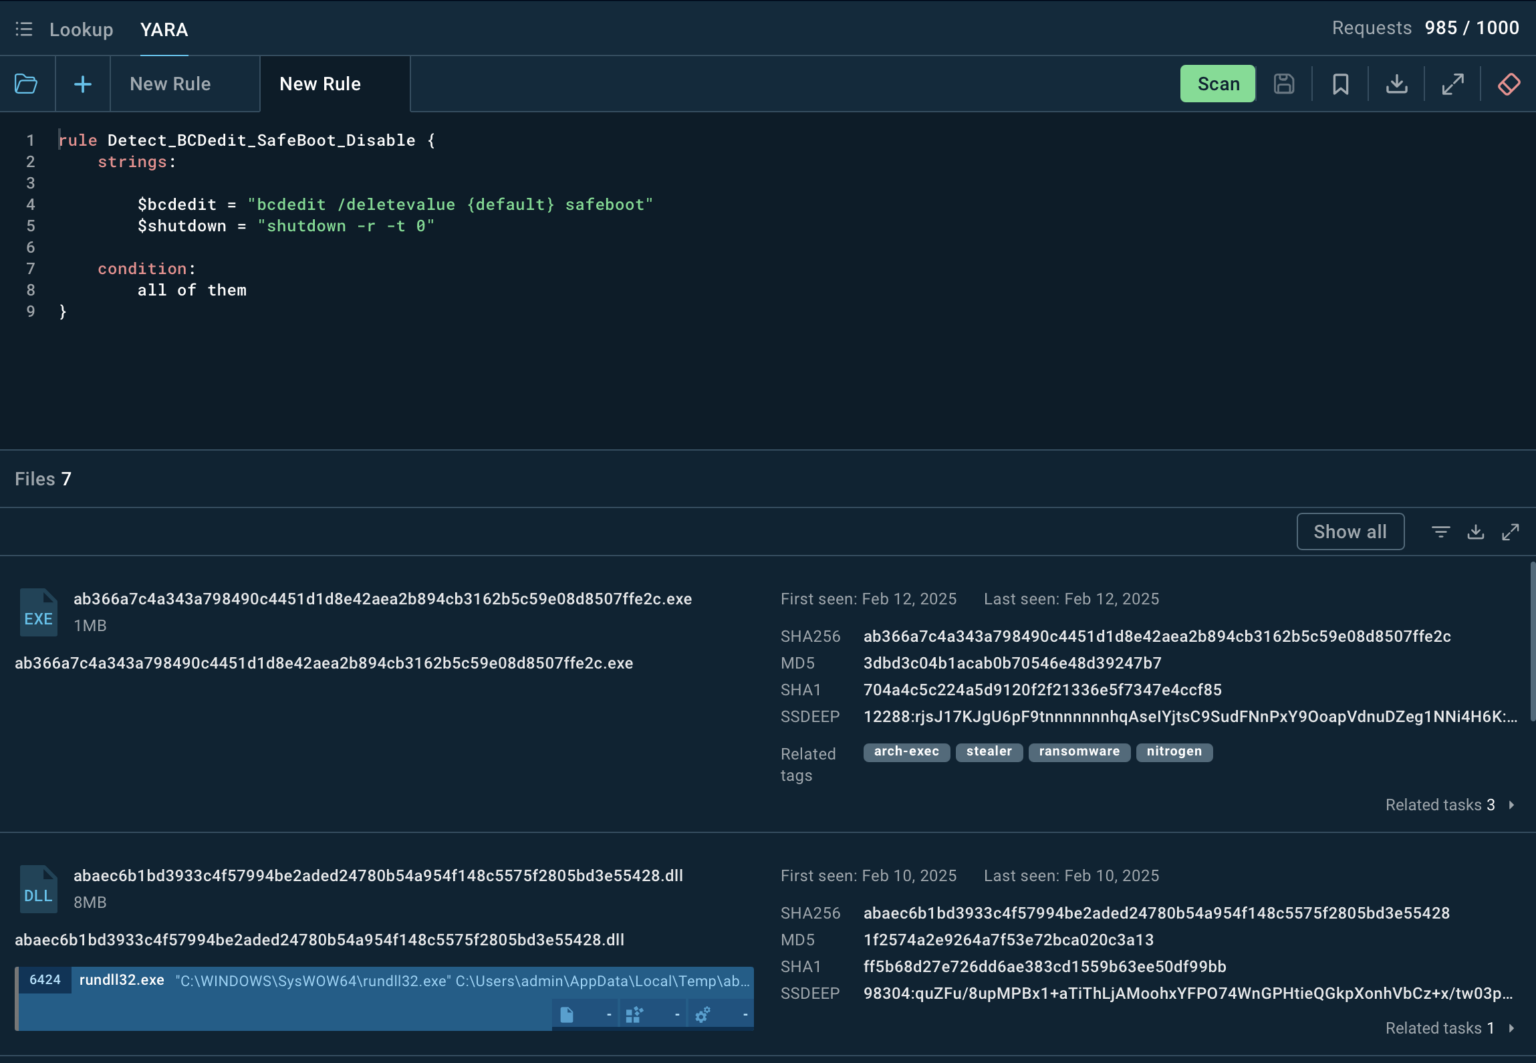Download the rule from editor toolbar
Screen dimensions: 1536x1063
pos(1396,84)
